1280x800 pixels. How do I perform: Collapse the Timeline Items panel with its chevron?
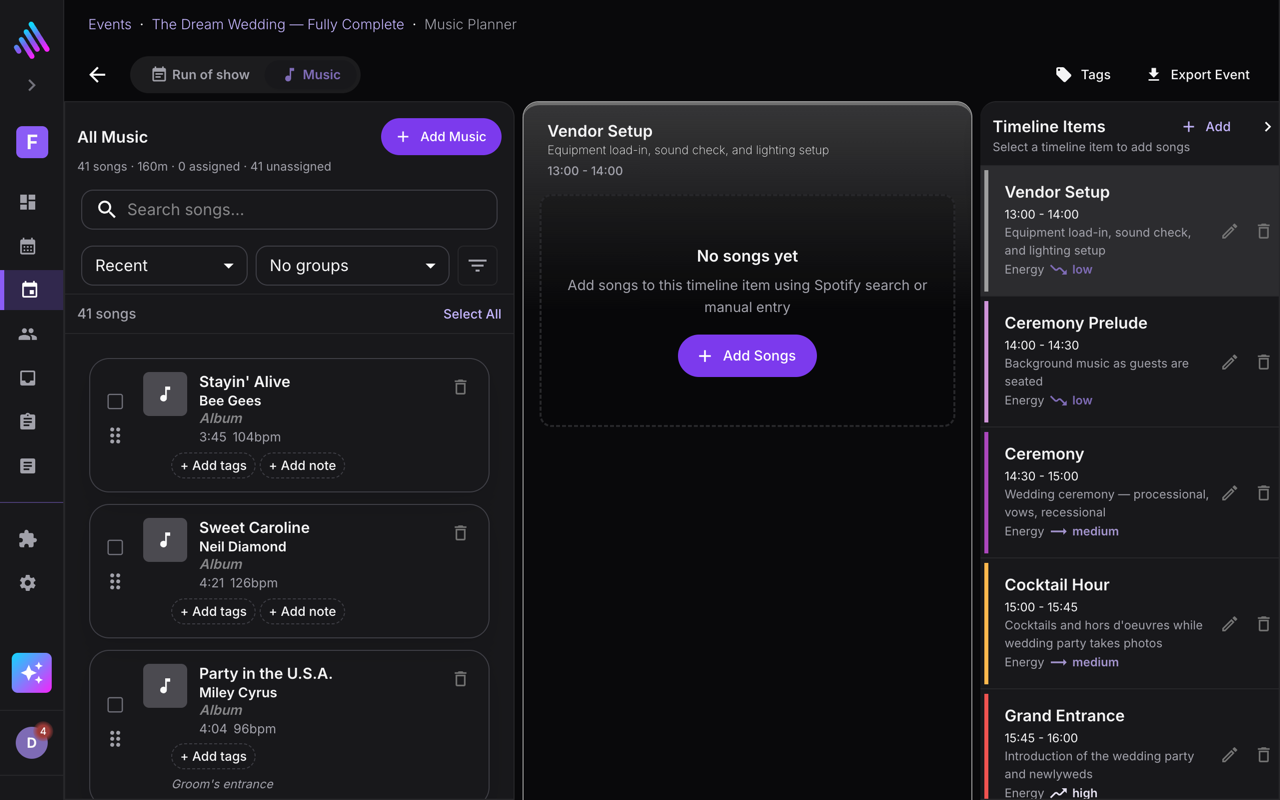1267,127
